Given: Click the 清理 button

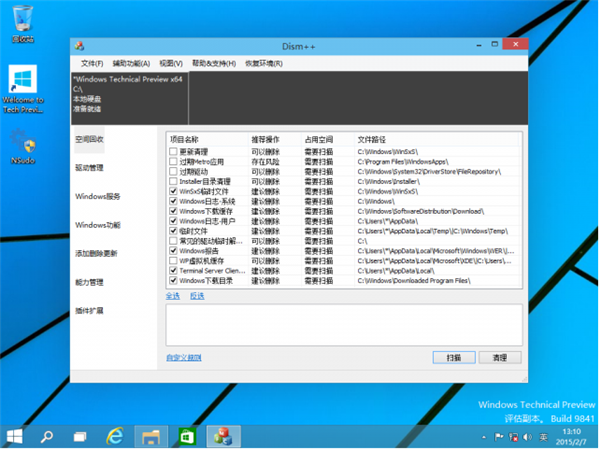Looking at the screenshot, I should coord(500,358).
